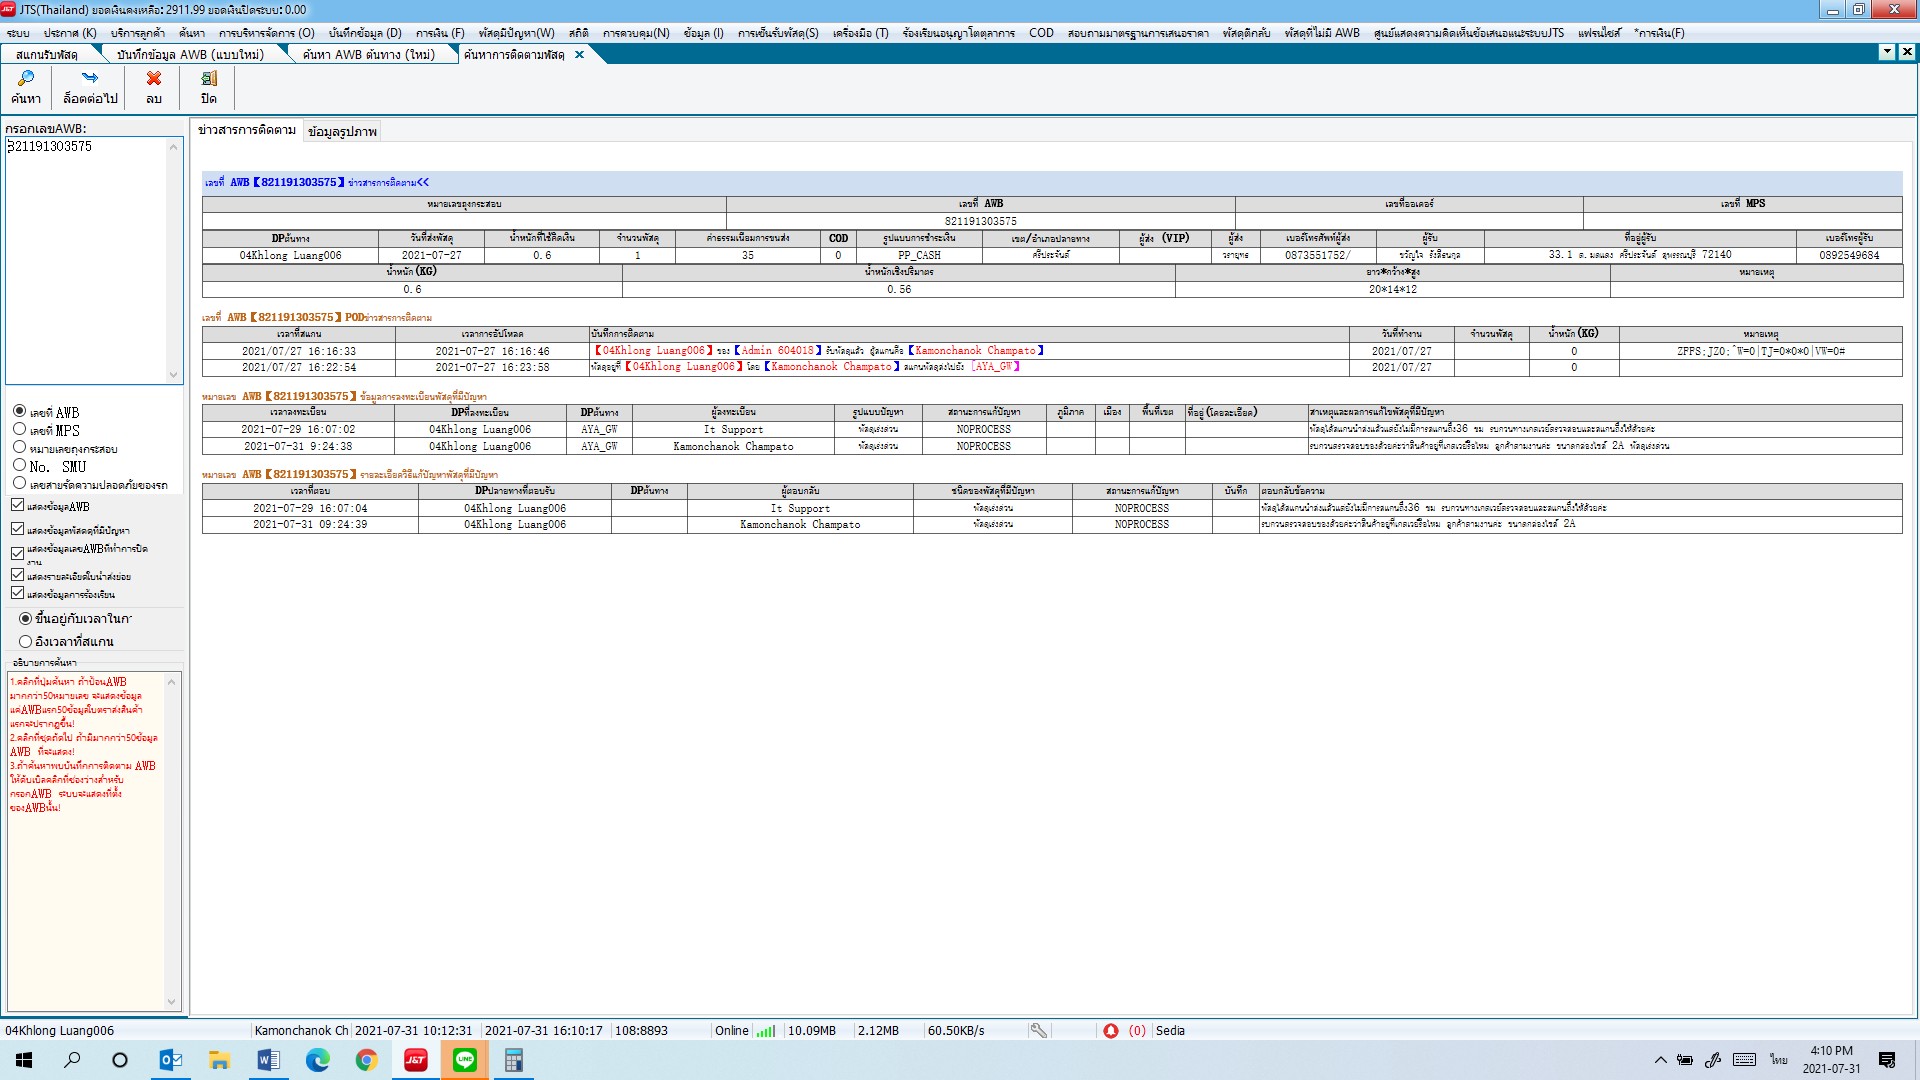This screenshot has height=1080, width=1920.
Task: Open LINE from the taskbar
Action: point(465,1060)
